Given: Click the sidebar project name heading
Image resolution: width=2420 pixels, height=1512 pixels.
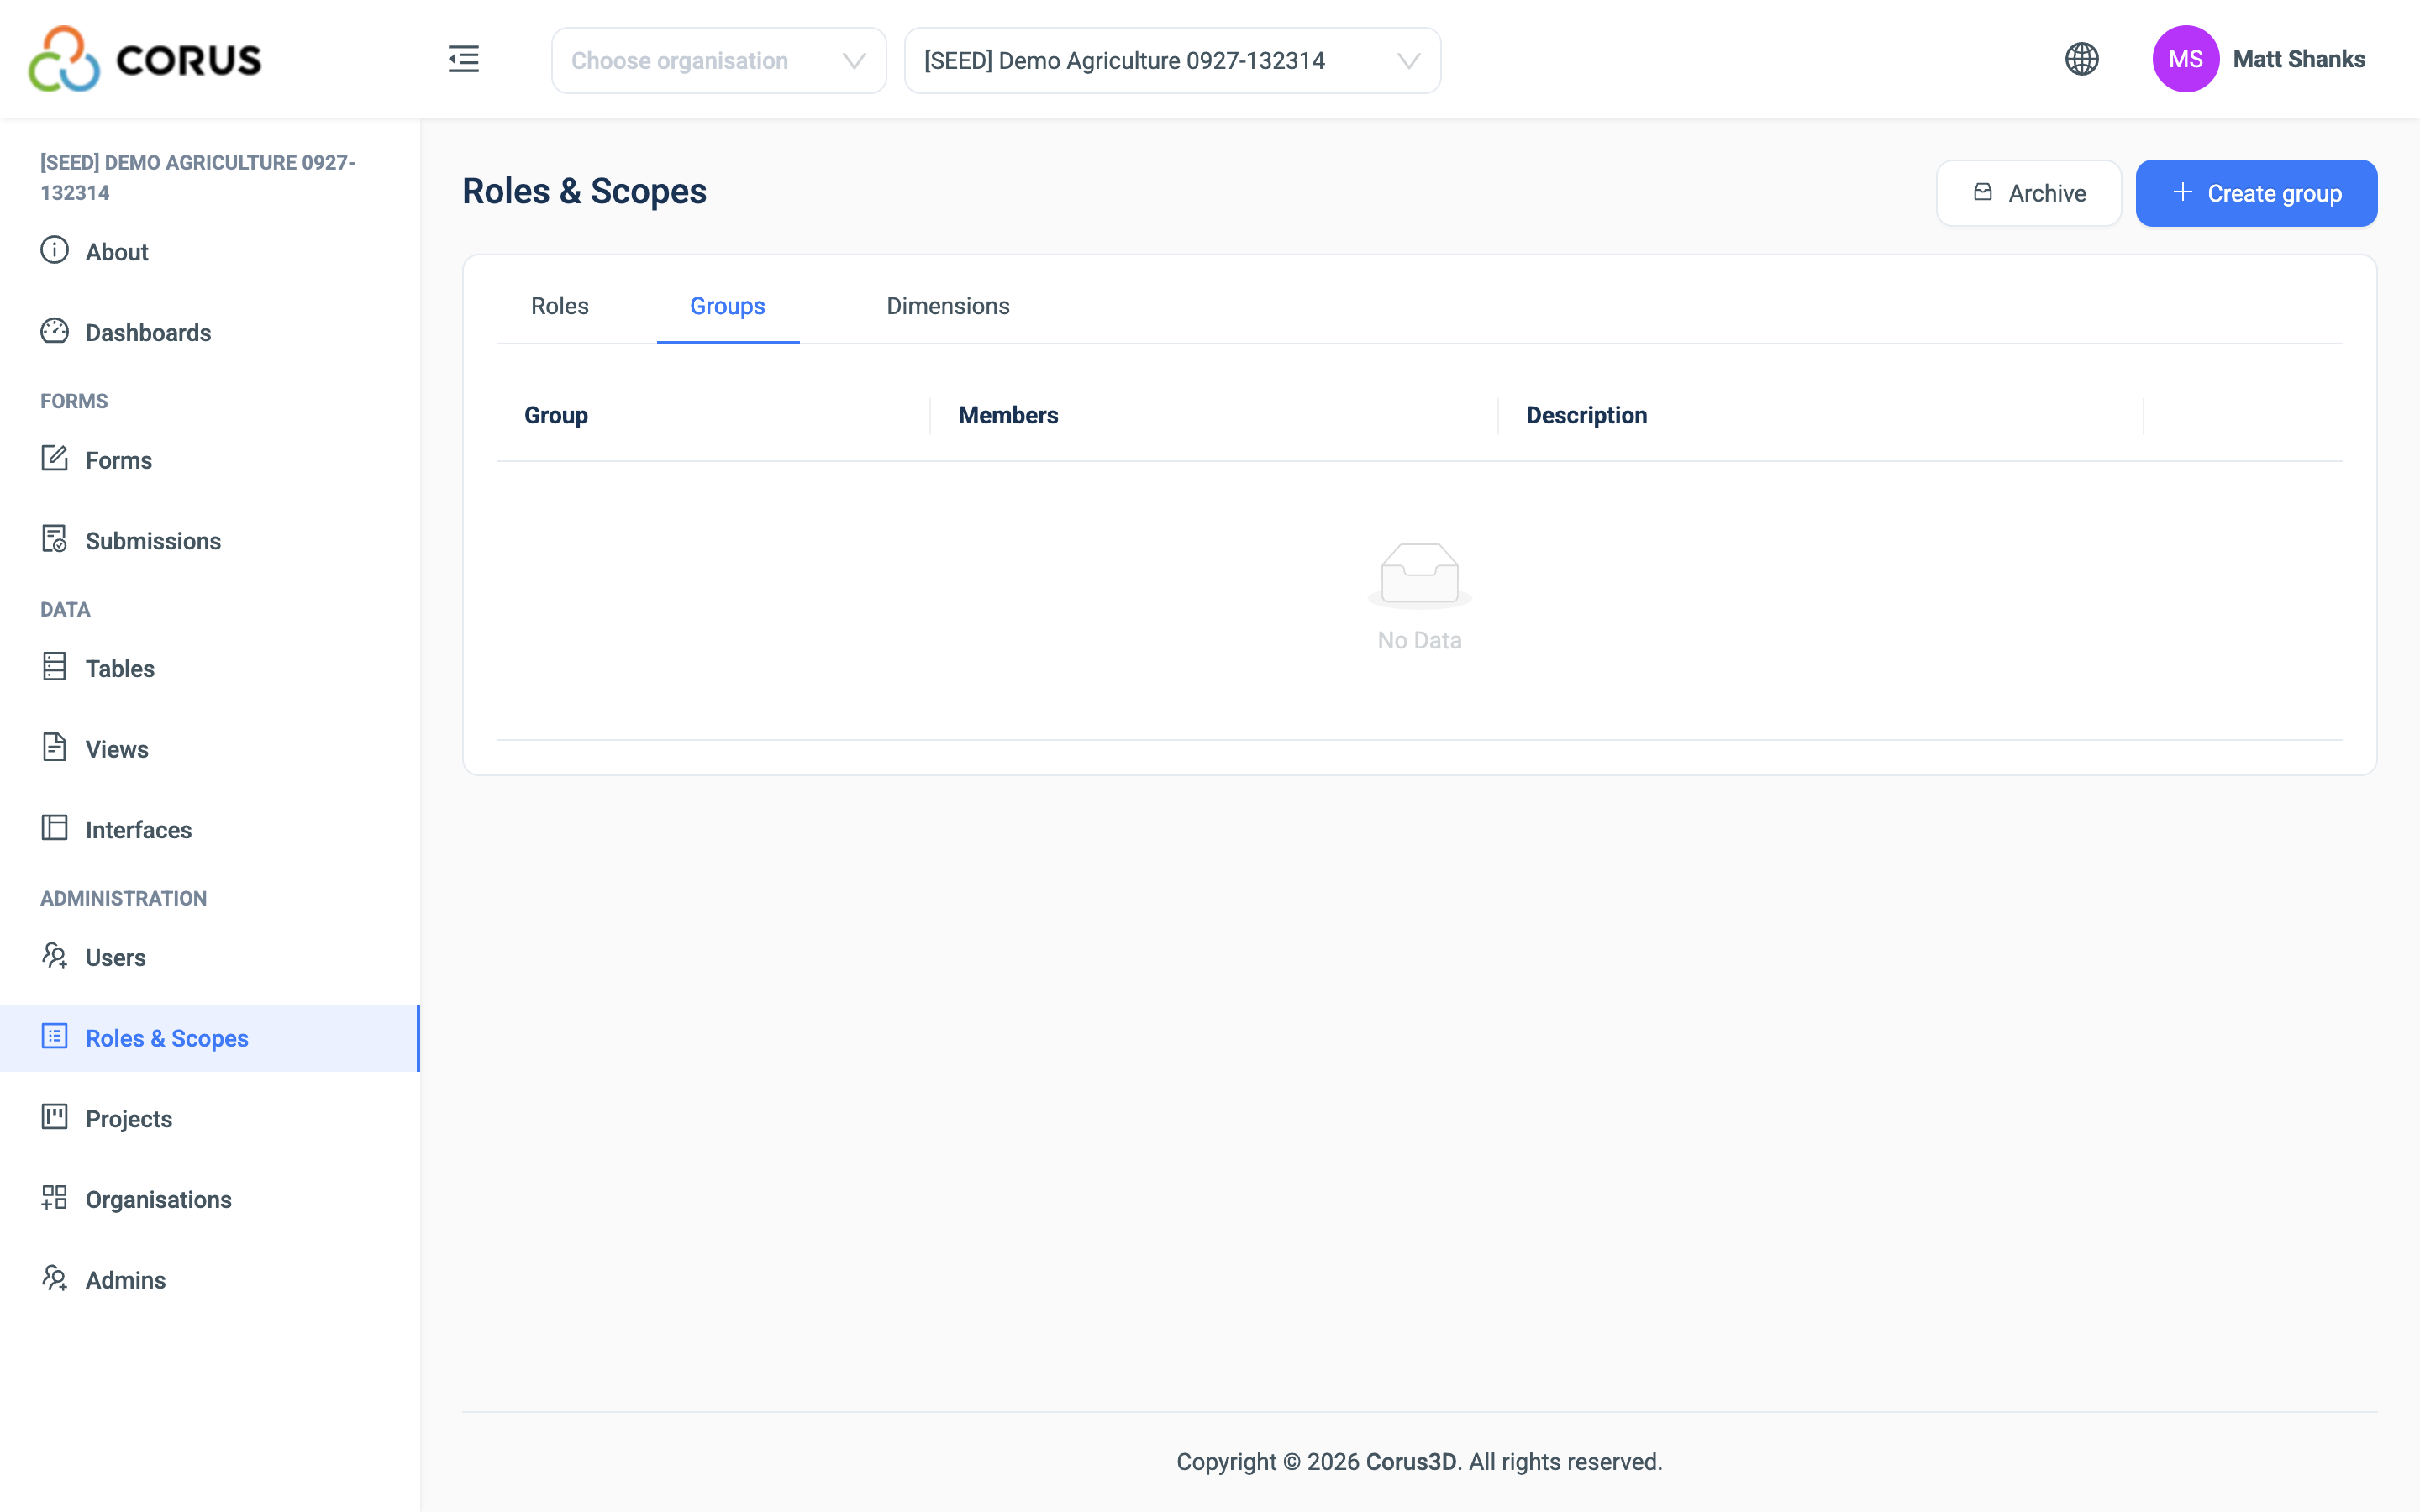Looking at the screenshot, I should point(198,177).
